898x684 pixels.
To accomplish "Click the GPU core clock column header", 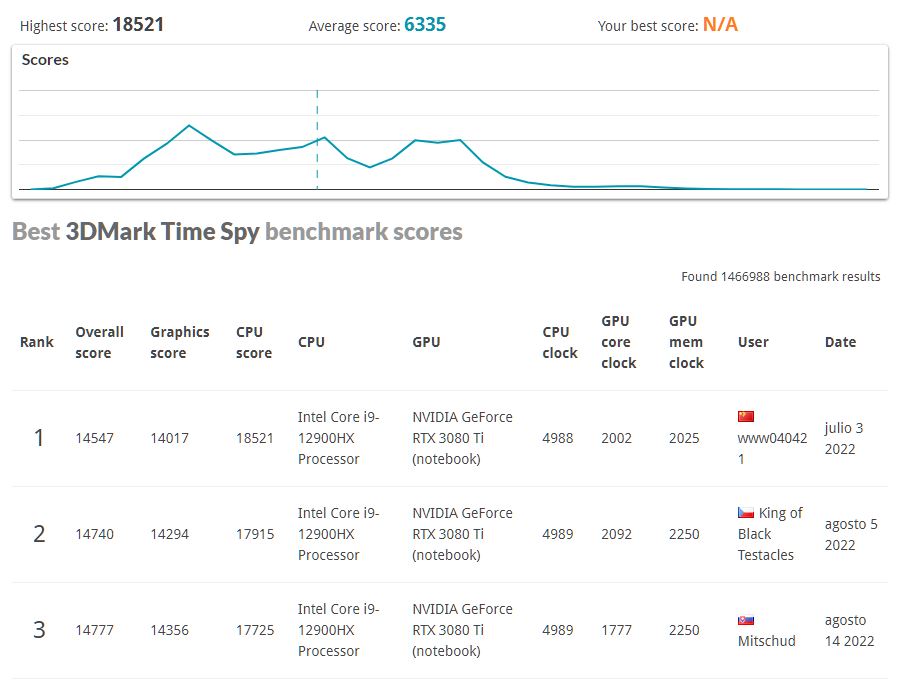I will [619, 342].
